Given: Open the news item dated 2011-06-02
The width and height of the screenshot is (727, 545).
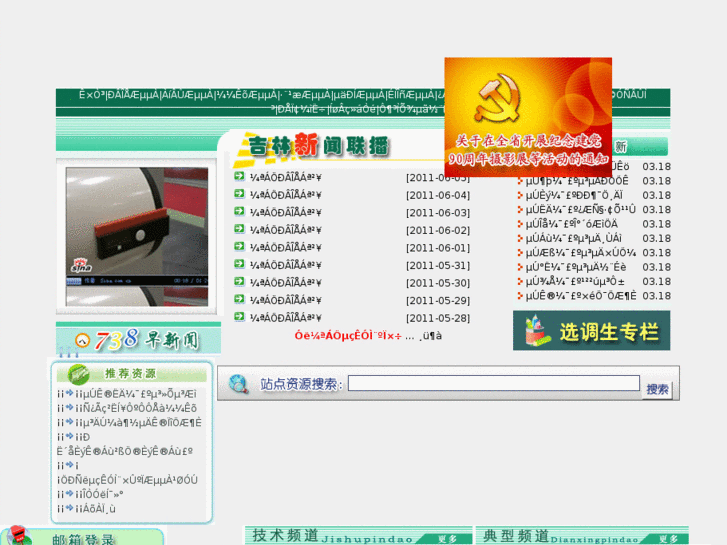Looking at the screenshot, I should click(286, 230).
